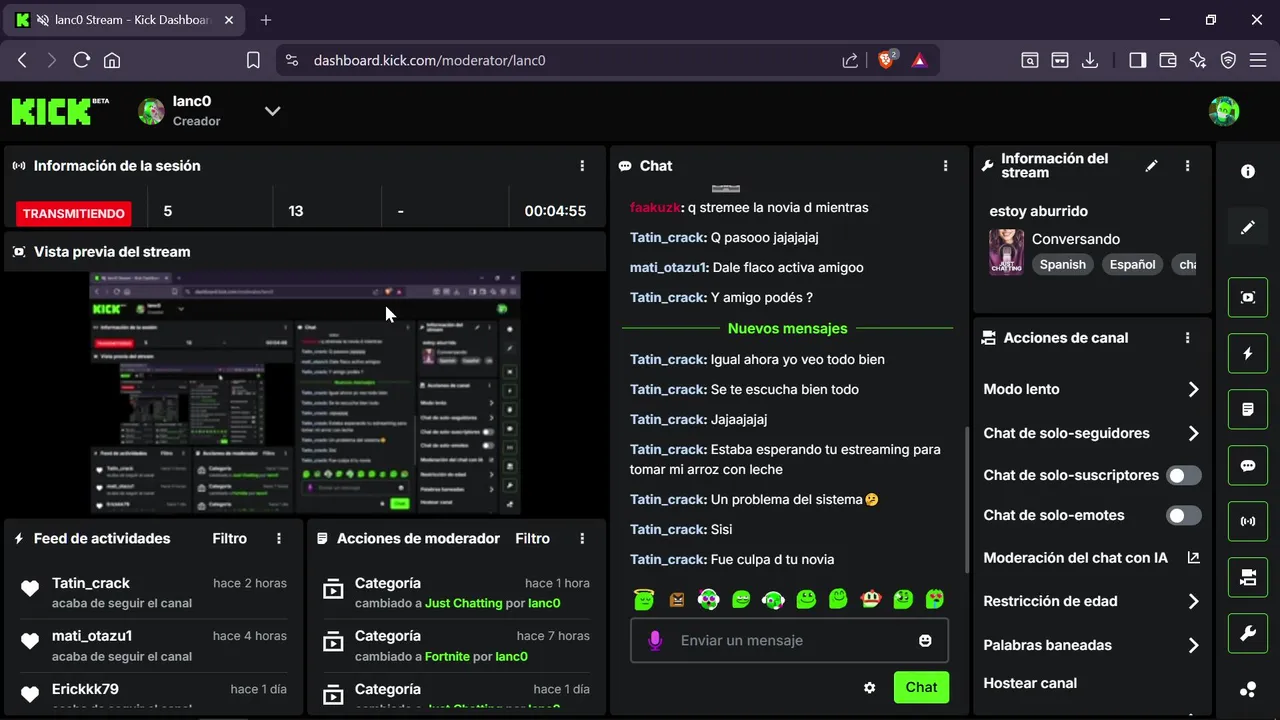Open the camera sidebar icon
Image resolution: width=1280 pixels, height=720 pixels.
(1248, 577)
